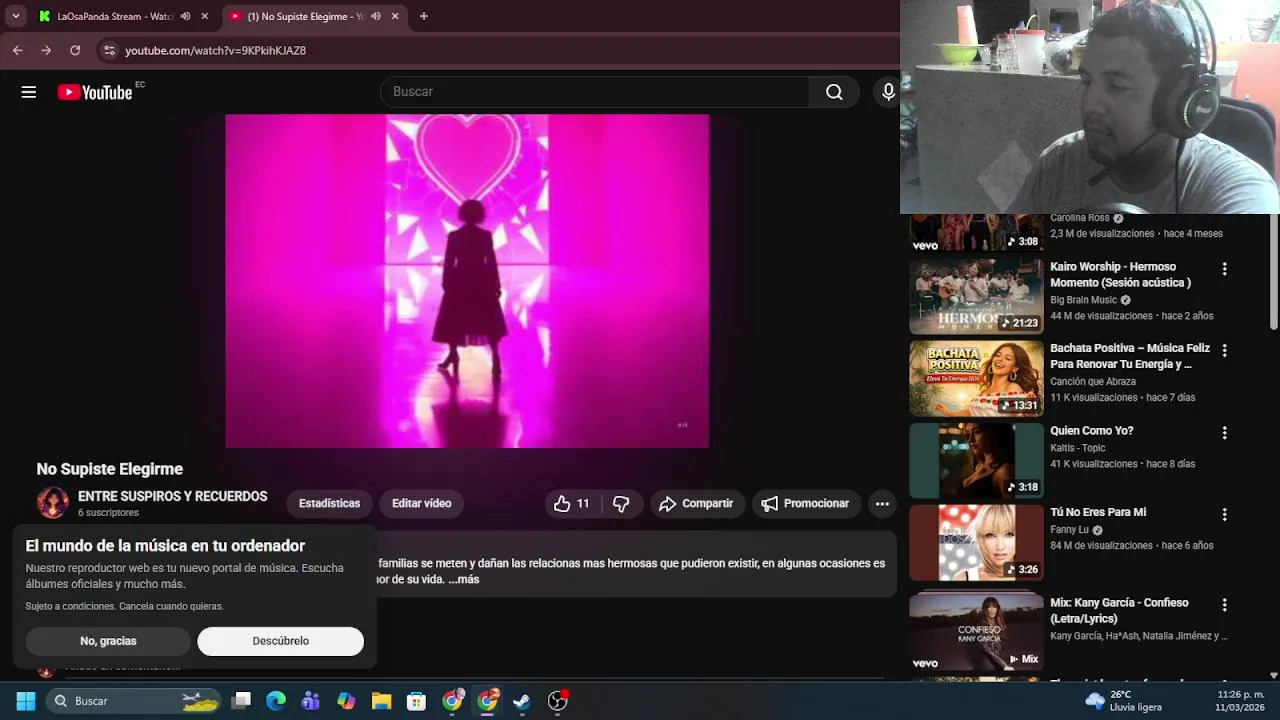
Task: Switch to the LaOsaPanda Stream tab
Action: pyautogui.click(x=115, y=16)
